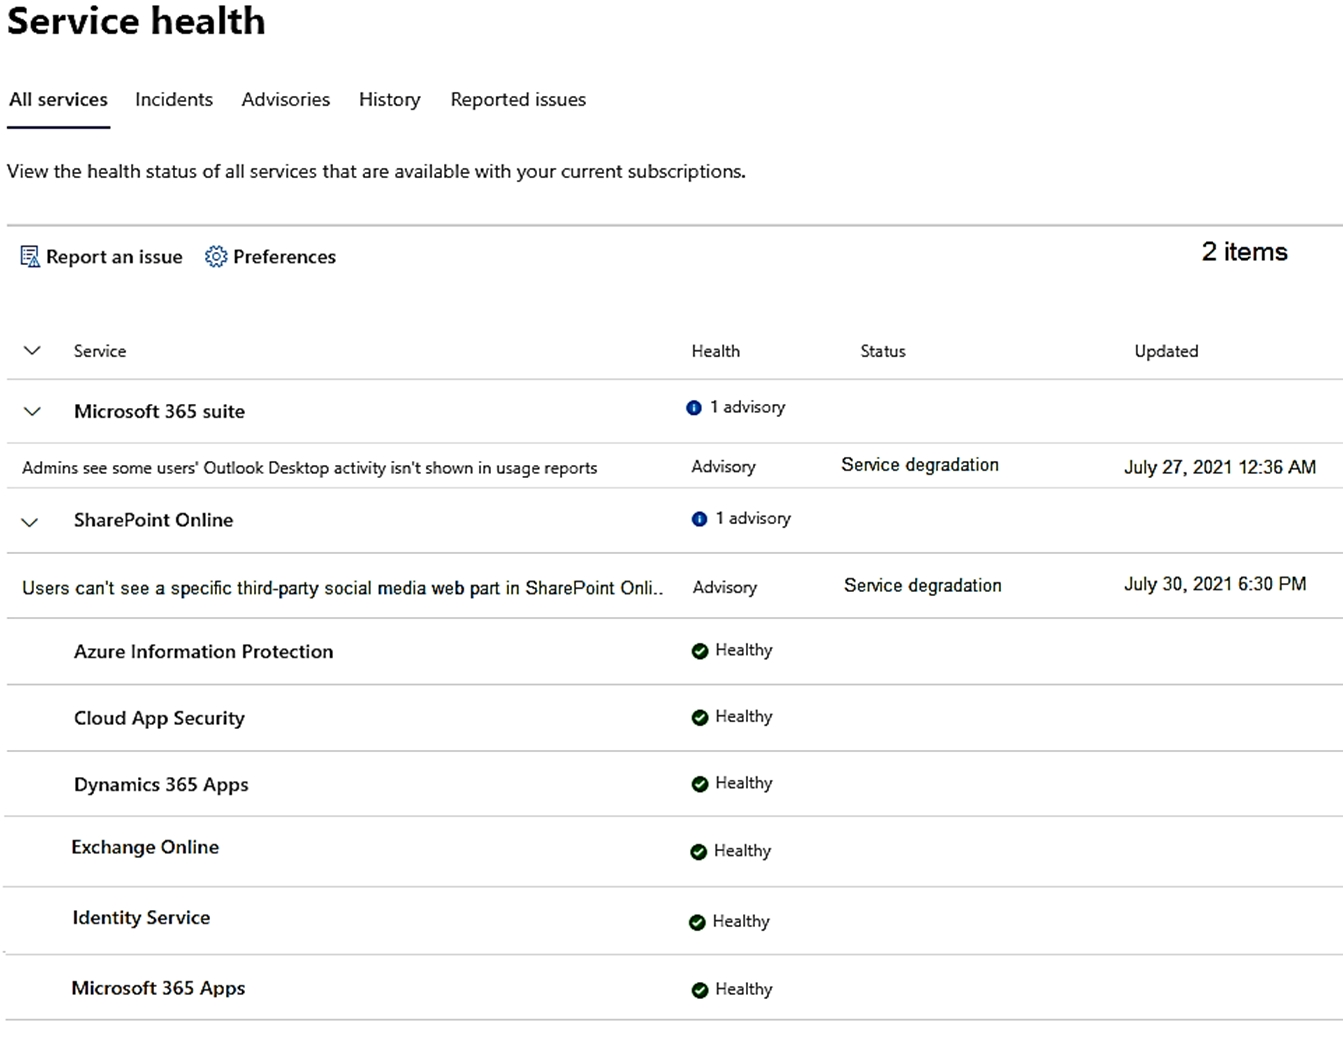Click Service degradation status for Outlook advisory
Image resolution: width=1343 pixels, height=1038 pixels.
[920, 465]
